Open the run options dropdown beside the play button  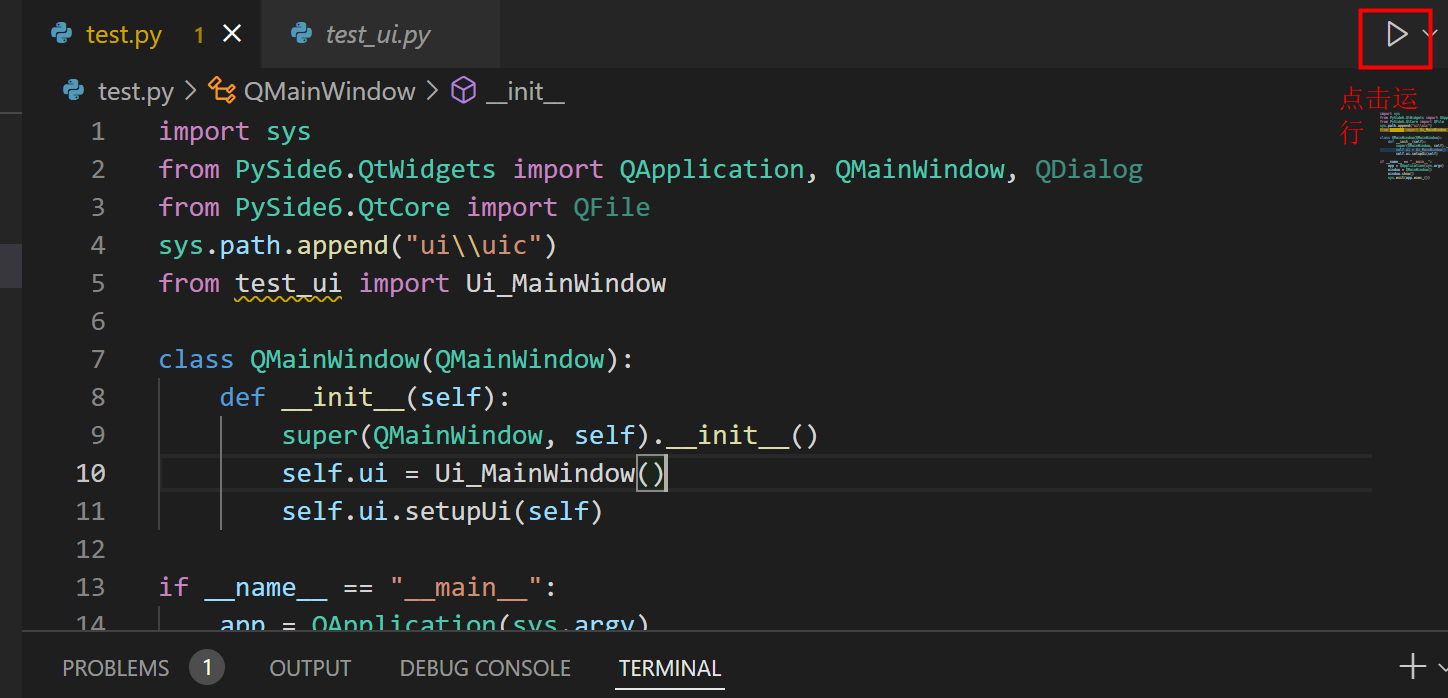(x=1430, y=33)
